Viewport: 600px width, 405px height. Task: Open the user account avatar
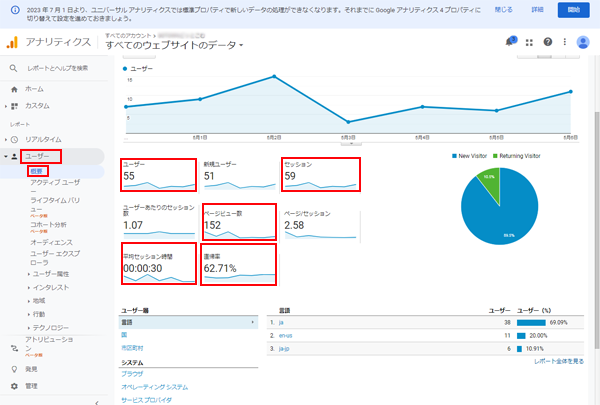coord(583,42)
